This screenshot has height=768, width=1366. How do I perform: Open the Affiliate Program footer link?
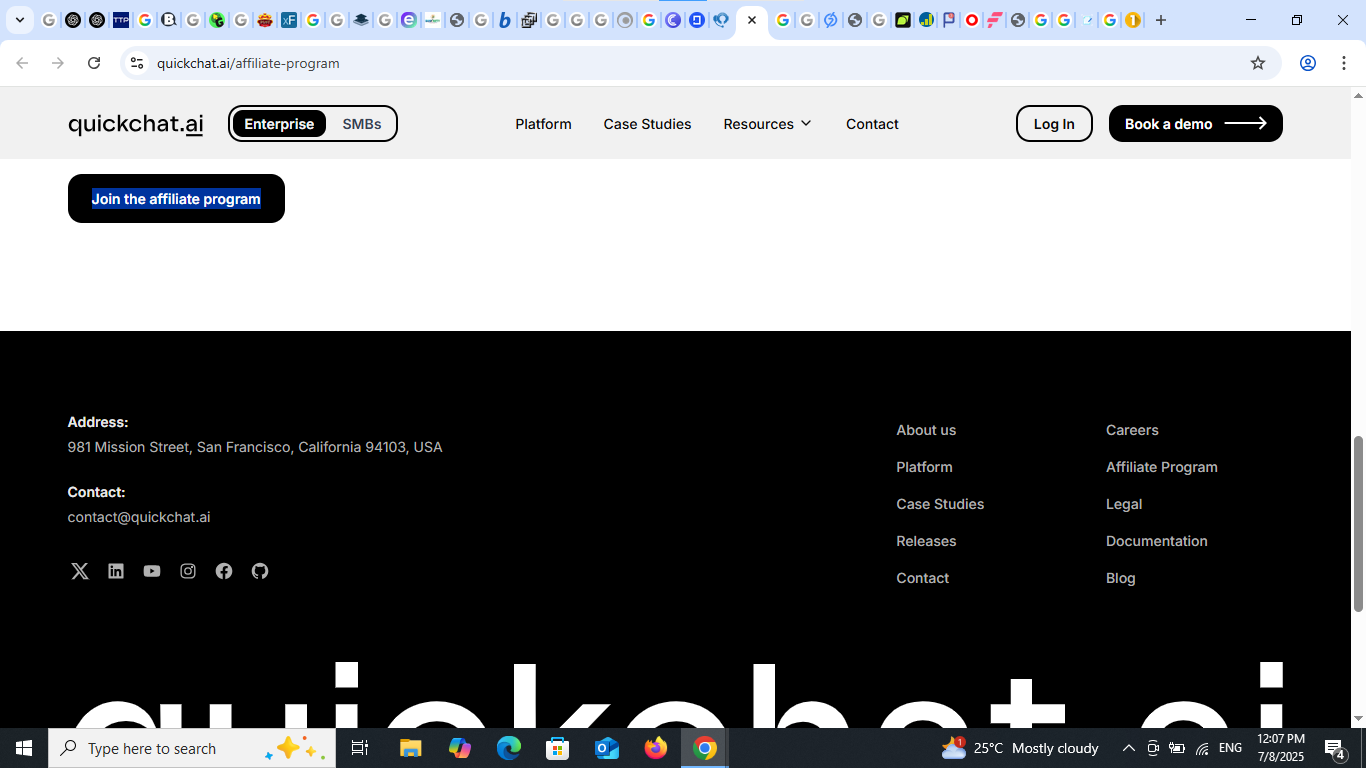tap(1161, 467)
